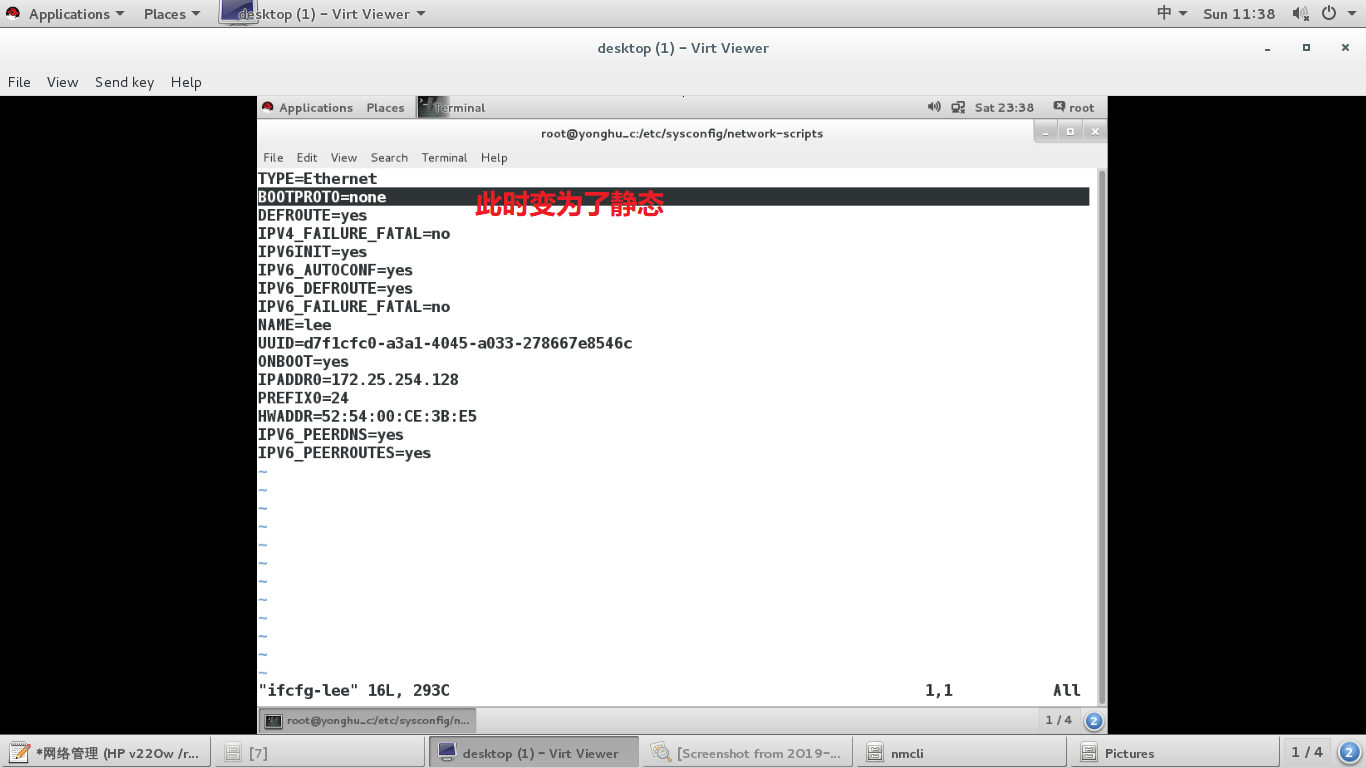This screenshot has width=1366, height=768.
Task: Click the DEFROUTE=yes line
Action: (312, 215)
